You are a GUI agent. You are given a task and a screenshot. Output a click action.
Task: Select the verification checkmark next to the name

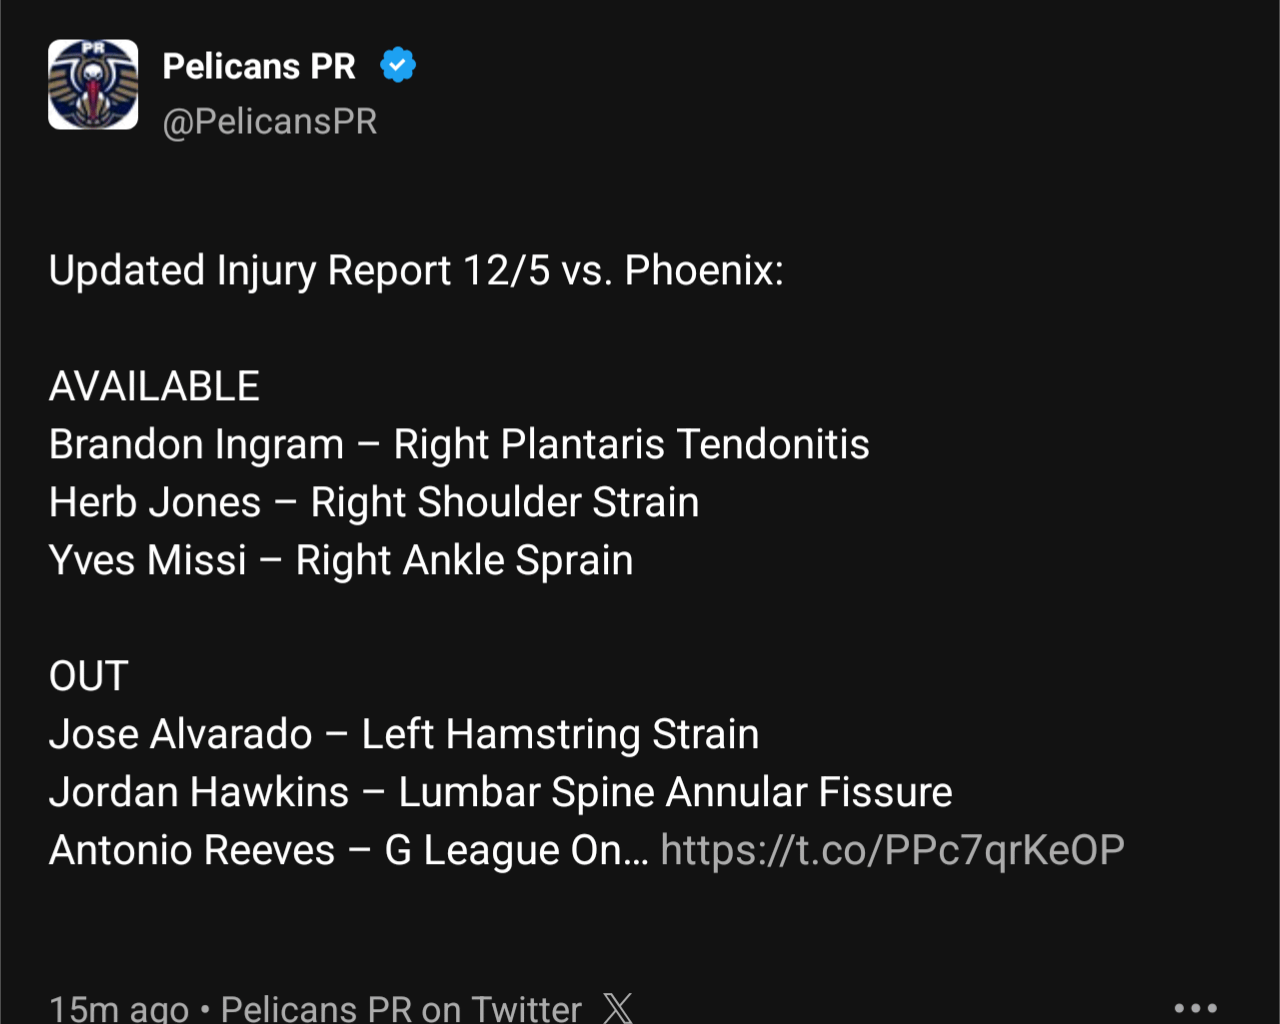pyautogui.click(x=397, y=64)
